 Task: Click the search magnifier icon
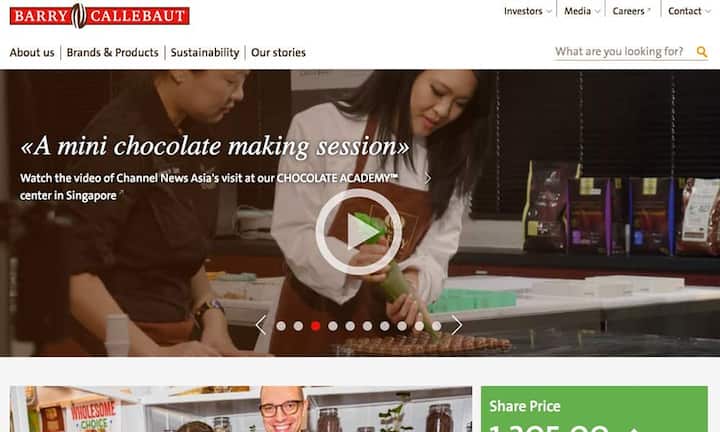click(702, 52)
